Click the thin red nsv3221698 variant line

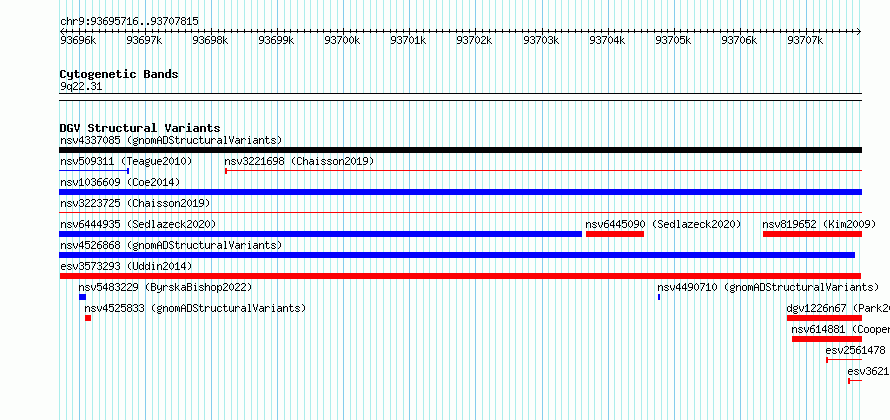(x=543, y=171)
